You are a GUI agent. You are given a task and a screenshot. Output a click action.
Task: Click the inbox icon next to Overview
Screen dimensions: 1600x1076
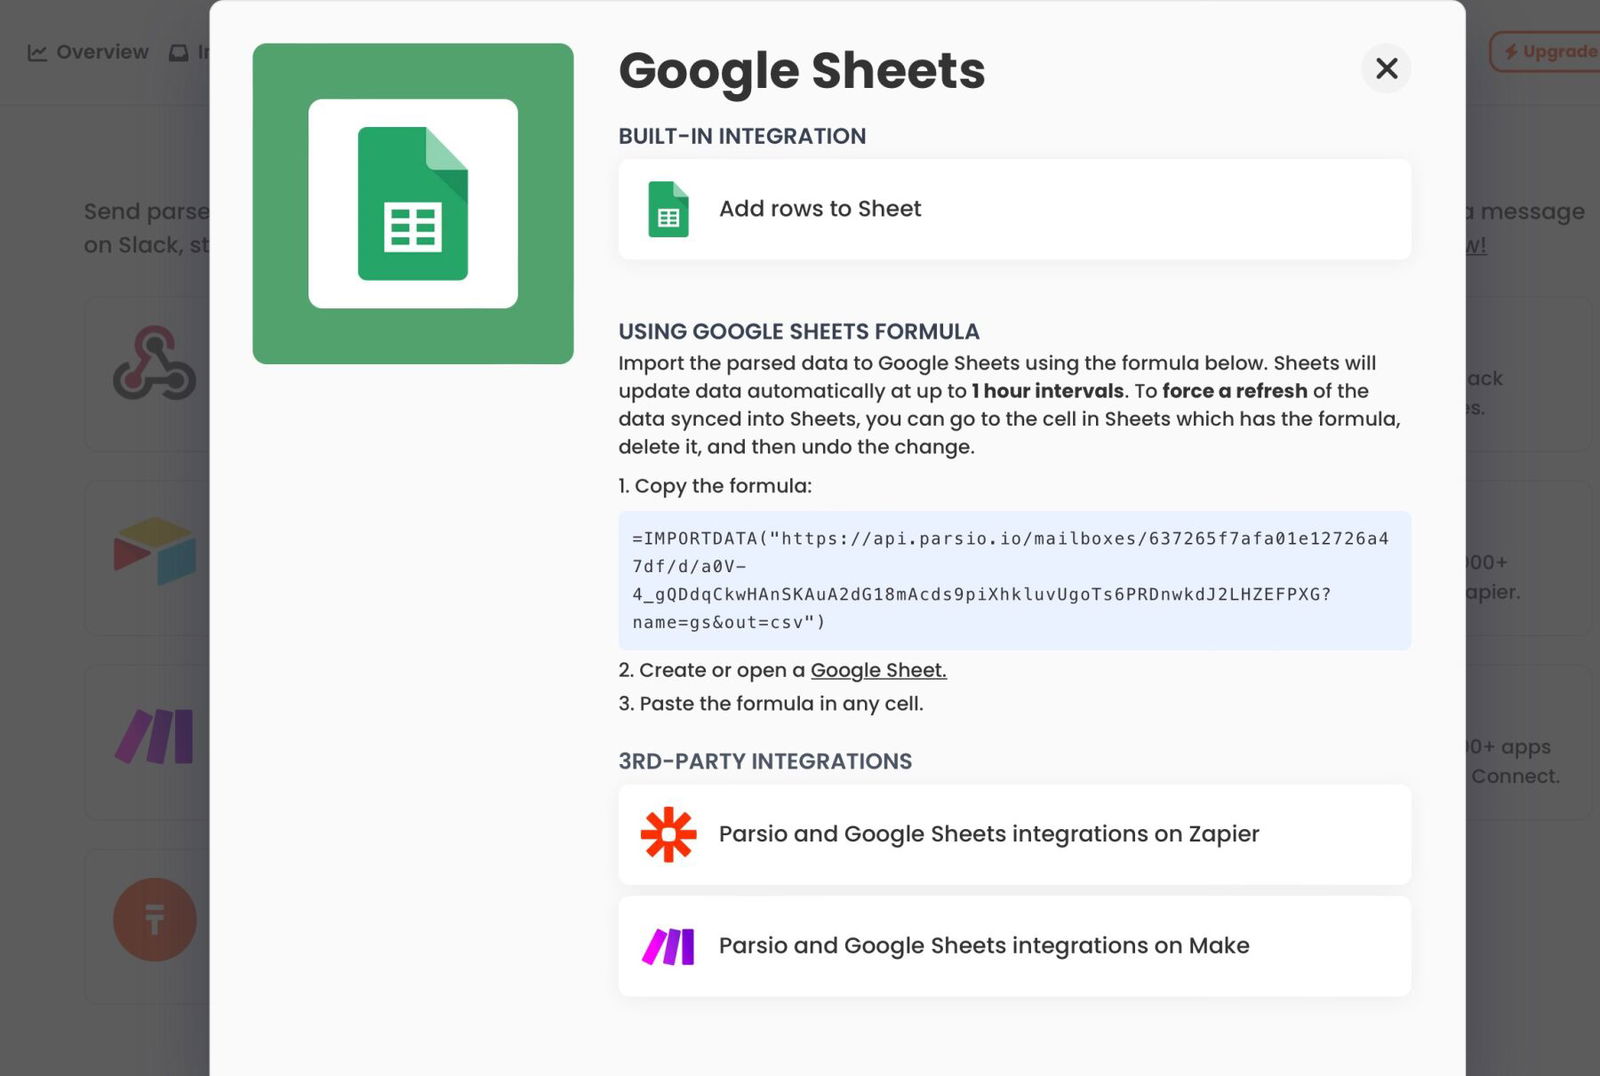(179, 52)
